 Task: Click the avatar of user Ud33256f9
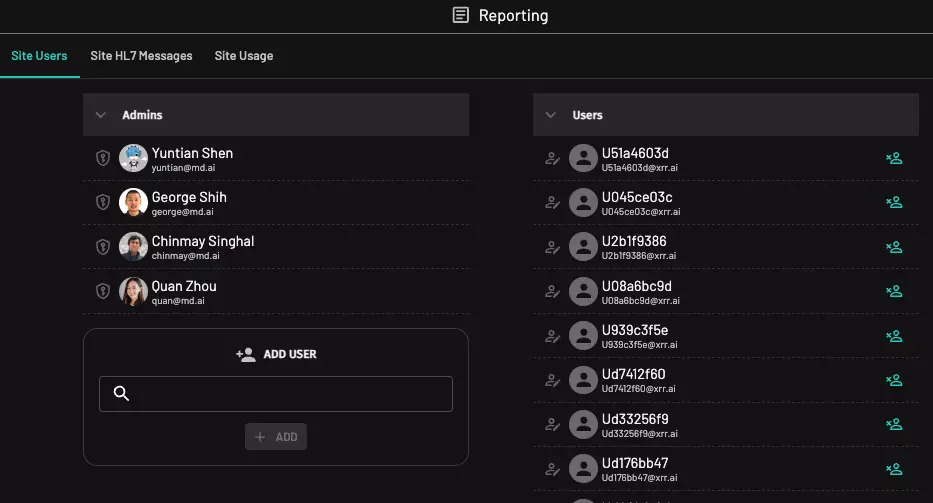tap(583, 425)
